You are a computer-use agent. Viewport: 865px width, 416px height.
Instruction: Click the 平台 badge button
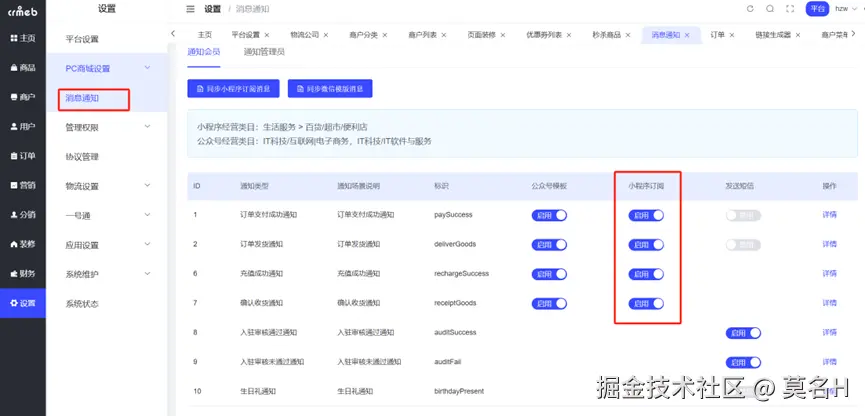[x=818, y=9]
